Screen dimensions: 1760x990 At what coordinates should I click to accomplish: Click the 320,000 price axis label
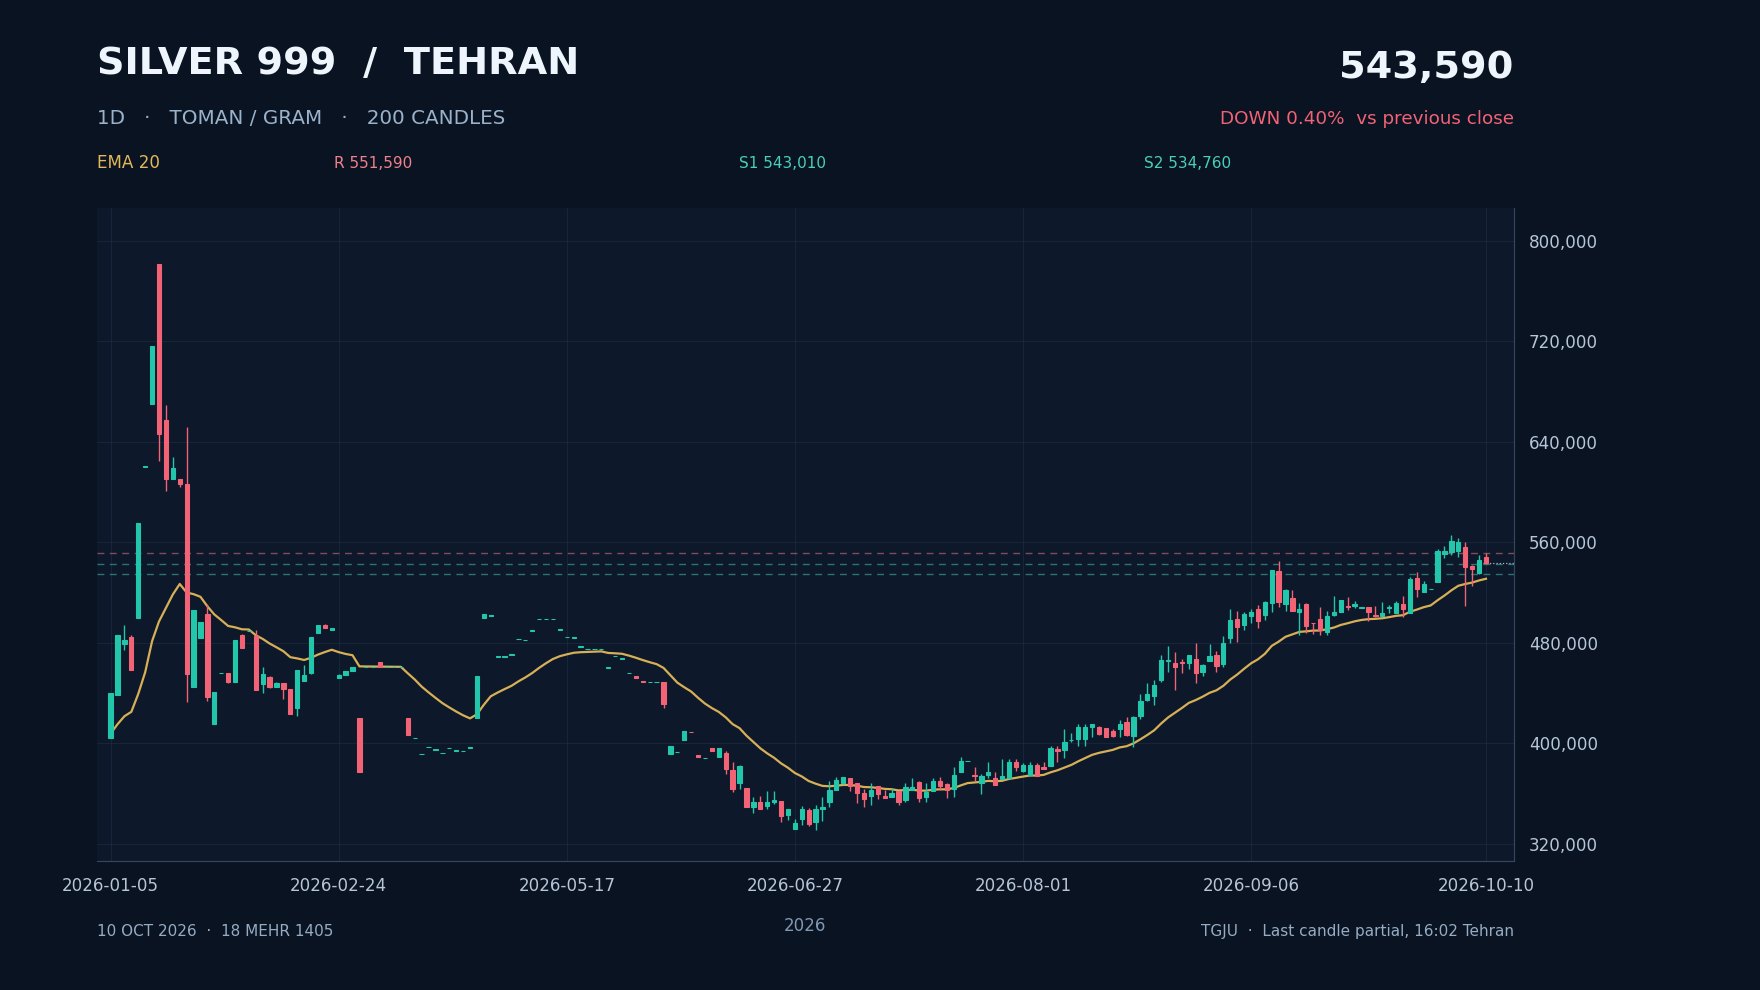pos(1562,845)
